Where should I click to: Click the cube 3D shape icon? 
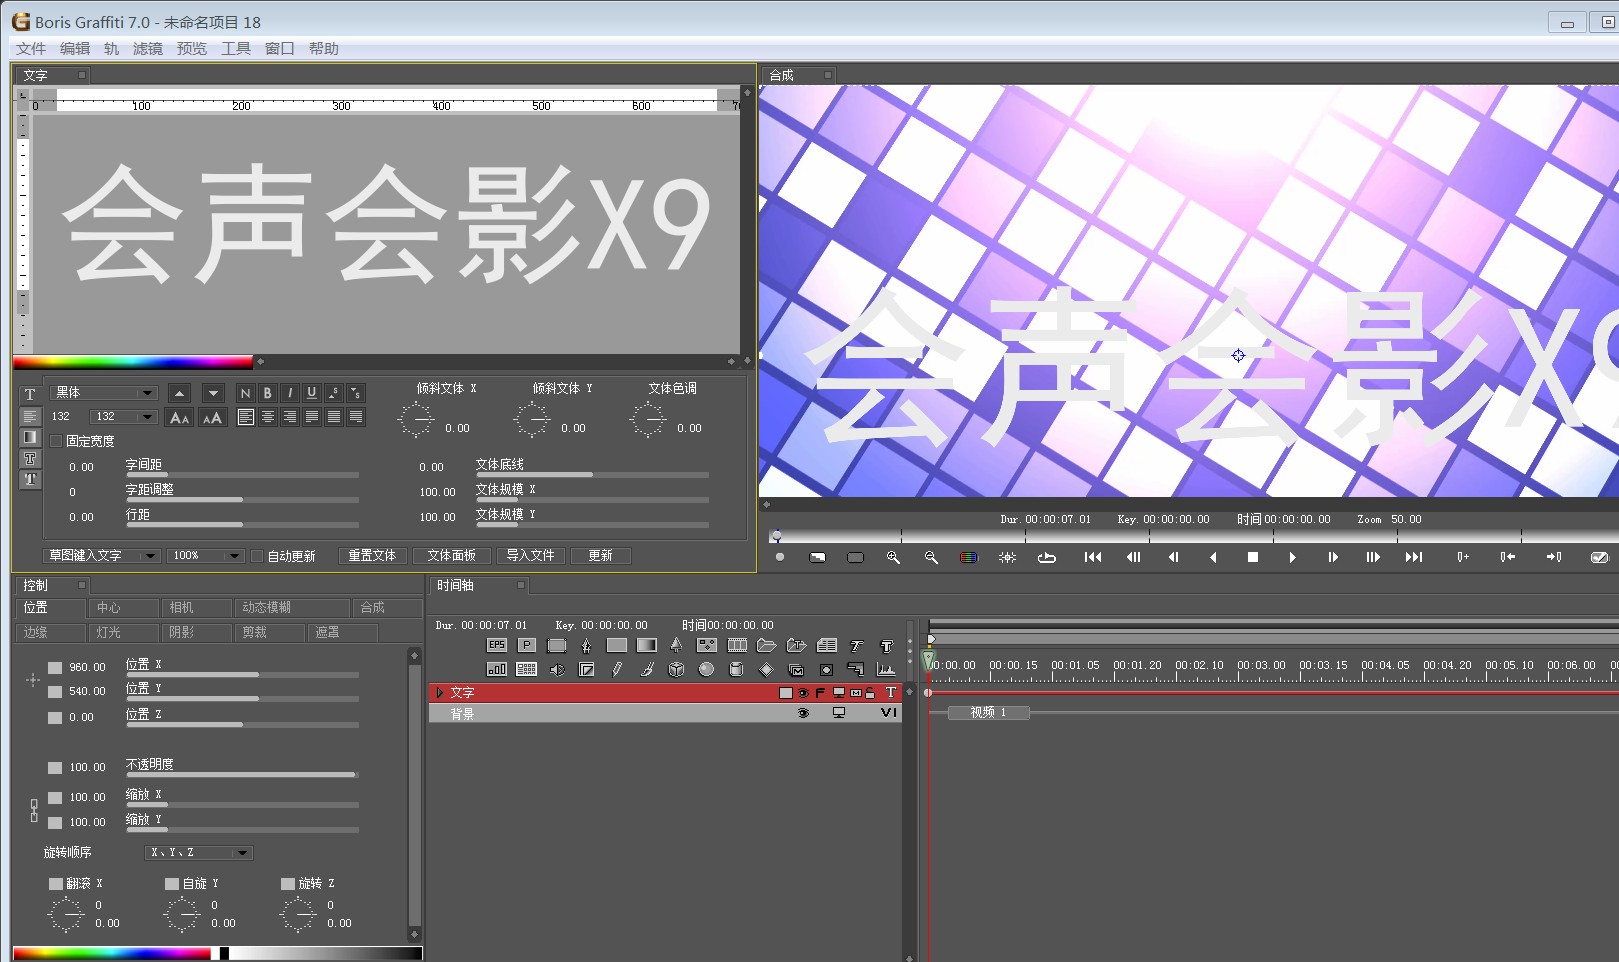pyautogui.click(x=676, y=669)
